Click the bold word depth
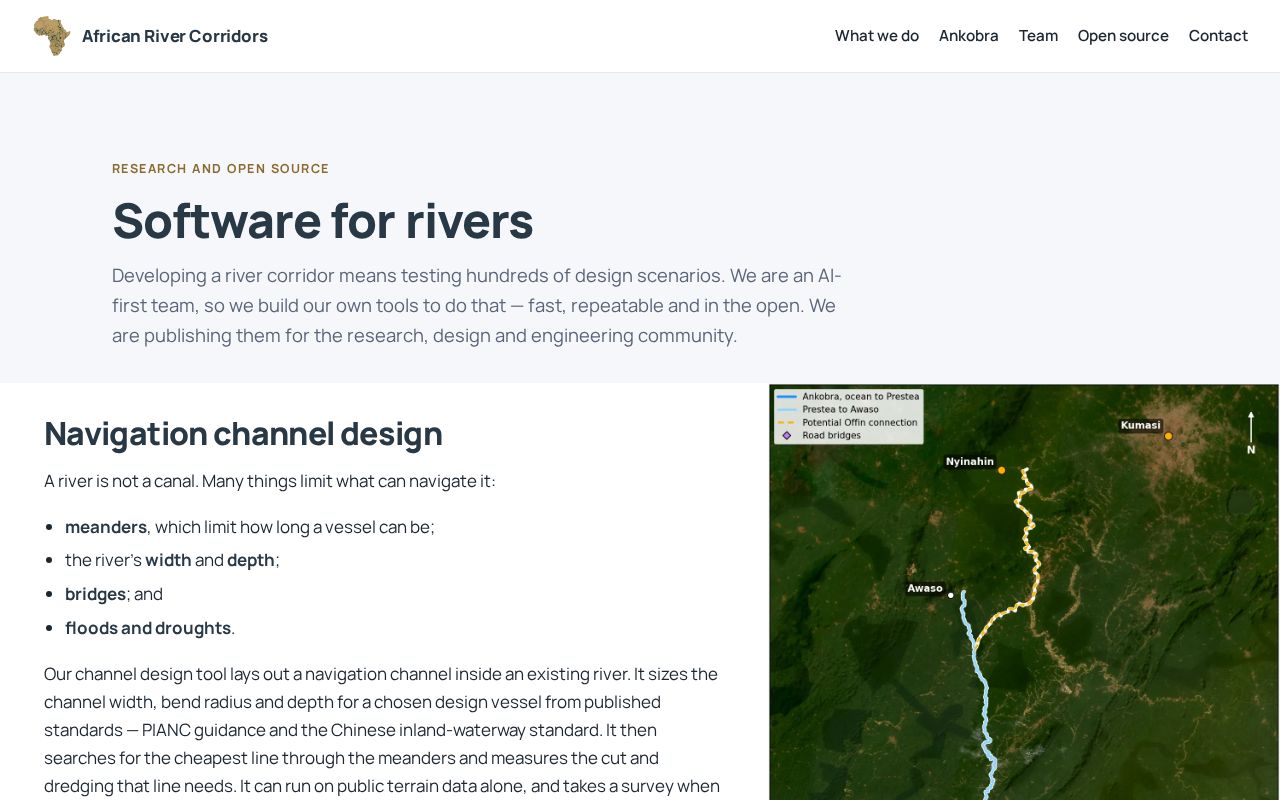Viewport: 1280px width, 800px height. pos(251,560)
